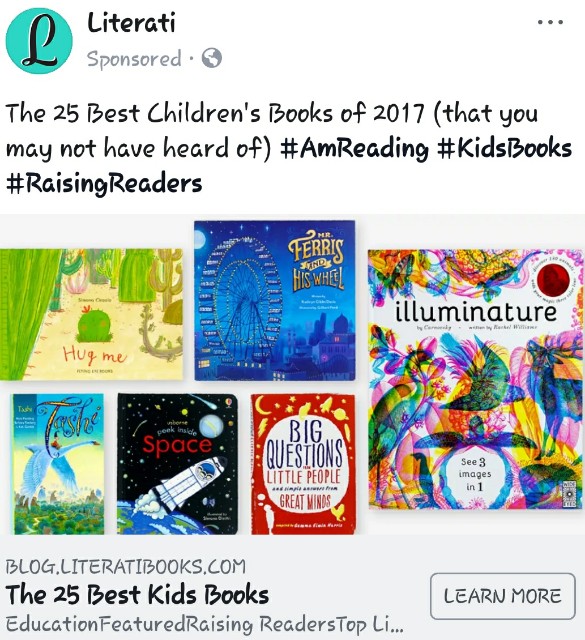Click the globe public audience icon
Viewport: 585px width, 640px height.
point(212,58)
